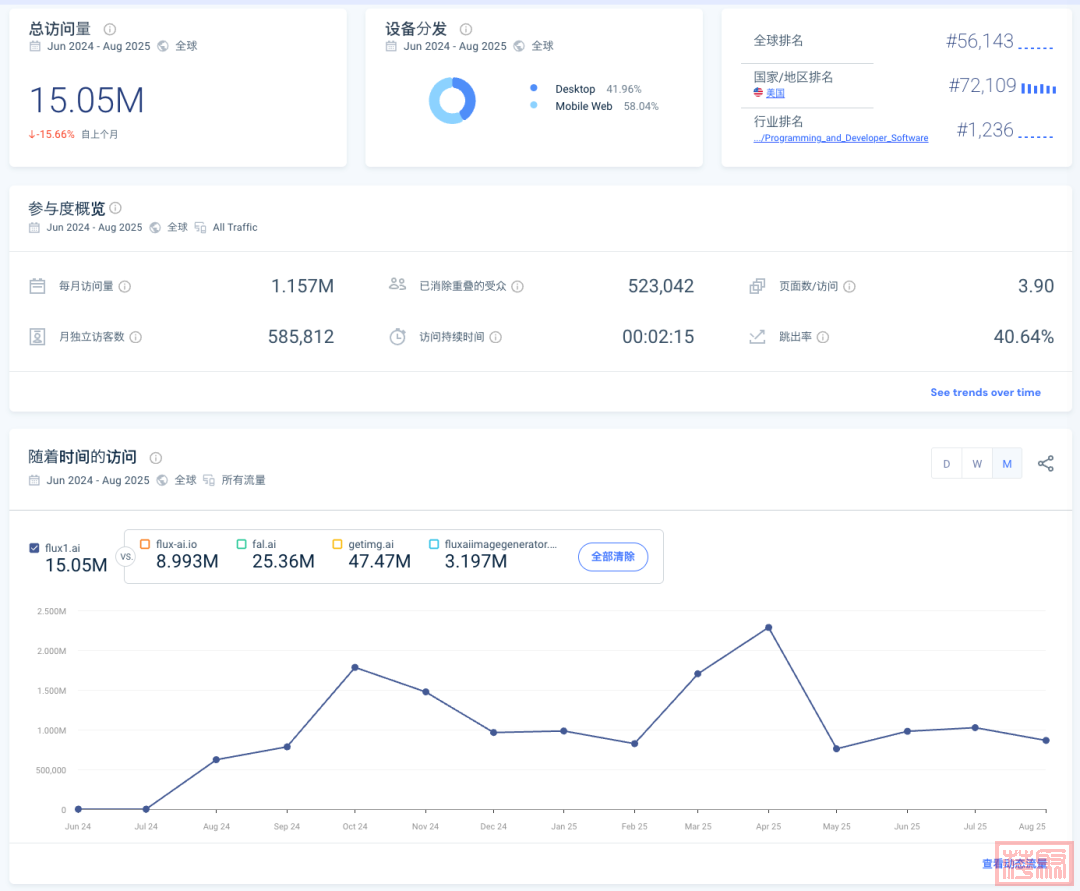Open Programming_and_Developer_Software category link
This screenshot has width=1080, height=891.
840,138
